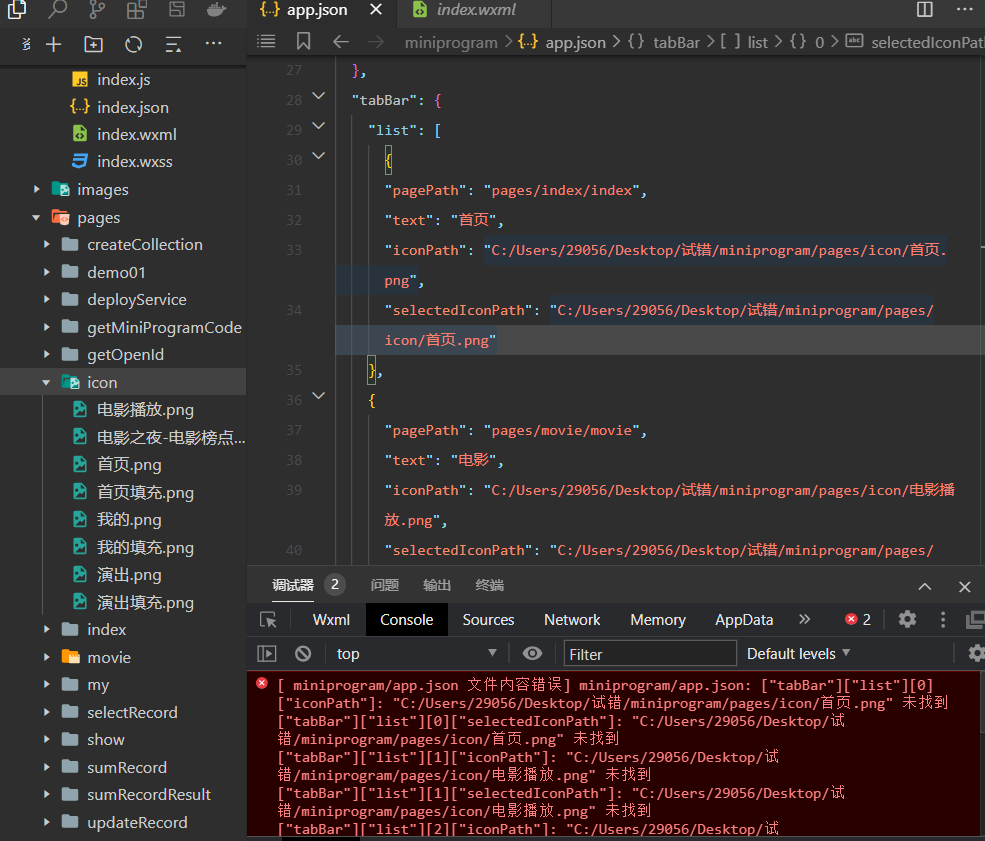
Task: Navigate forward with right arrow
Action: coord(376,41)
